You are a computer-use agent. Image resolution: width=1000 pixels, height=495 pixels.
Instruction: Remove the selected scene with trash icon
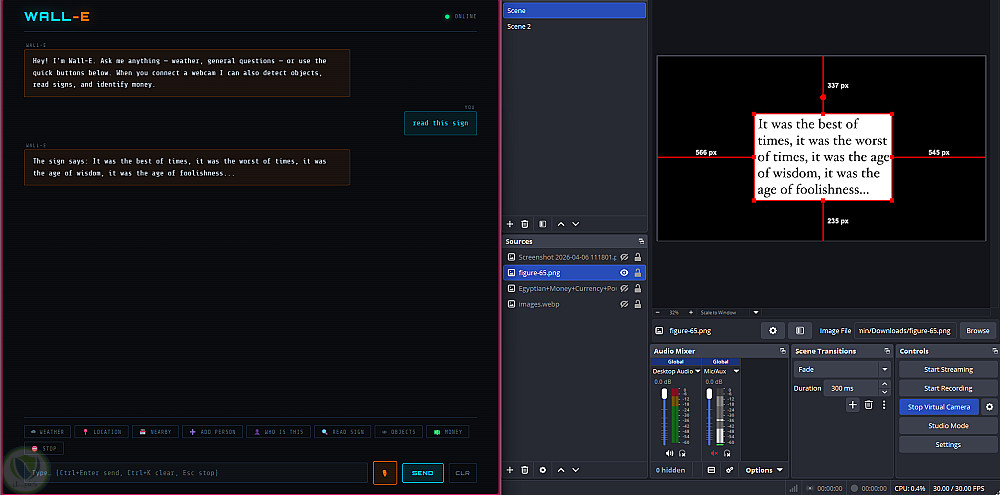pos(525,224)
